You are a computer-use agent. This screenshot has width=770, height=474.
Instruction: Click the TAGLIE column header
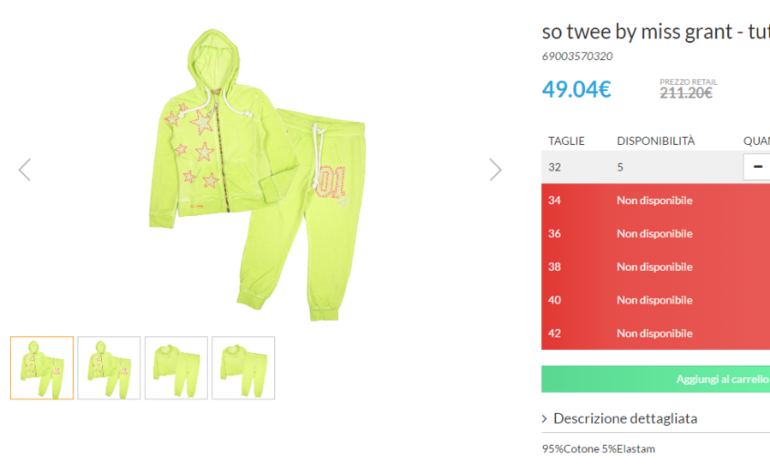point(566,141)
